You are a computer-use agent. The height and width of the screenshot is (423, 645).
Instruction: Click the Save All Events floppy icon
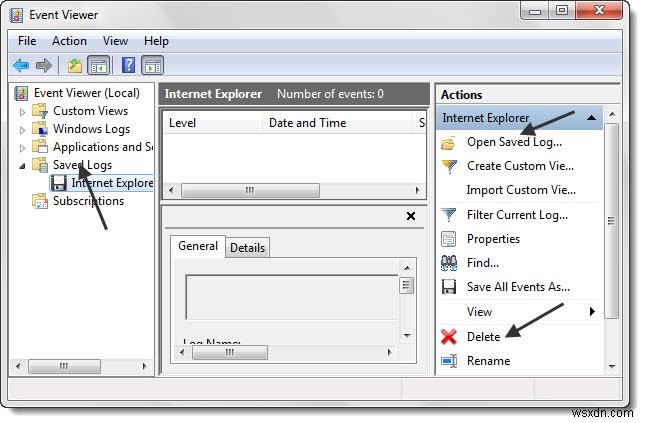(x=449, y=287)
